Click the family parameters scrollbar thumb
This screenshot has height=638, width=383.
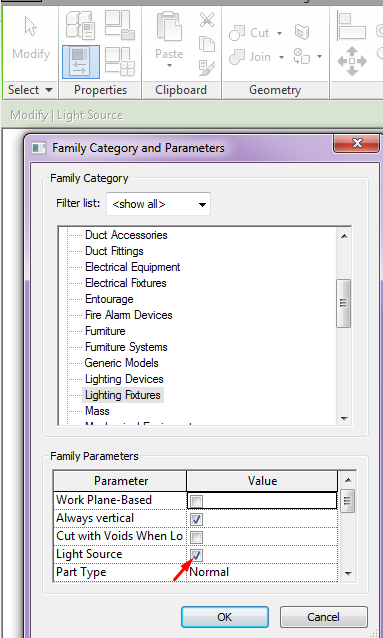pyautogui.click(x=348, y=501)
